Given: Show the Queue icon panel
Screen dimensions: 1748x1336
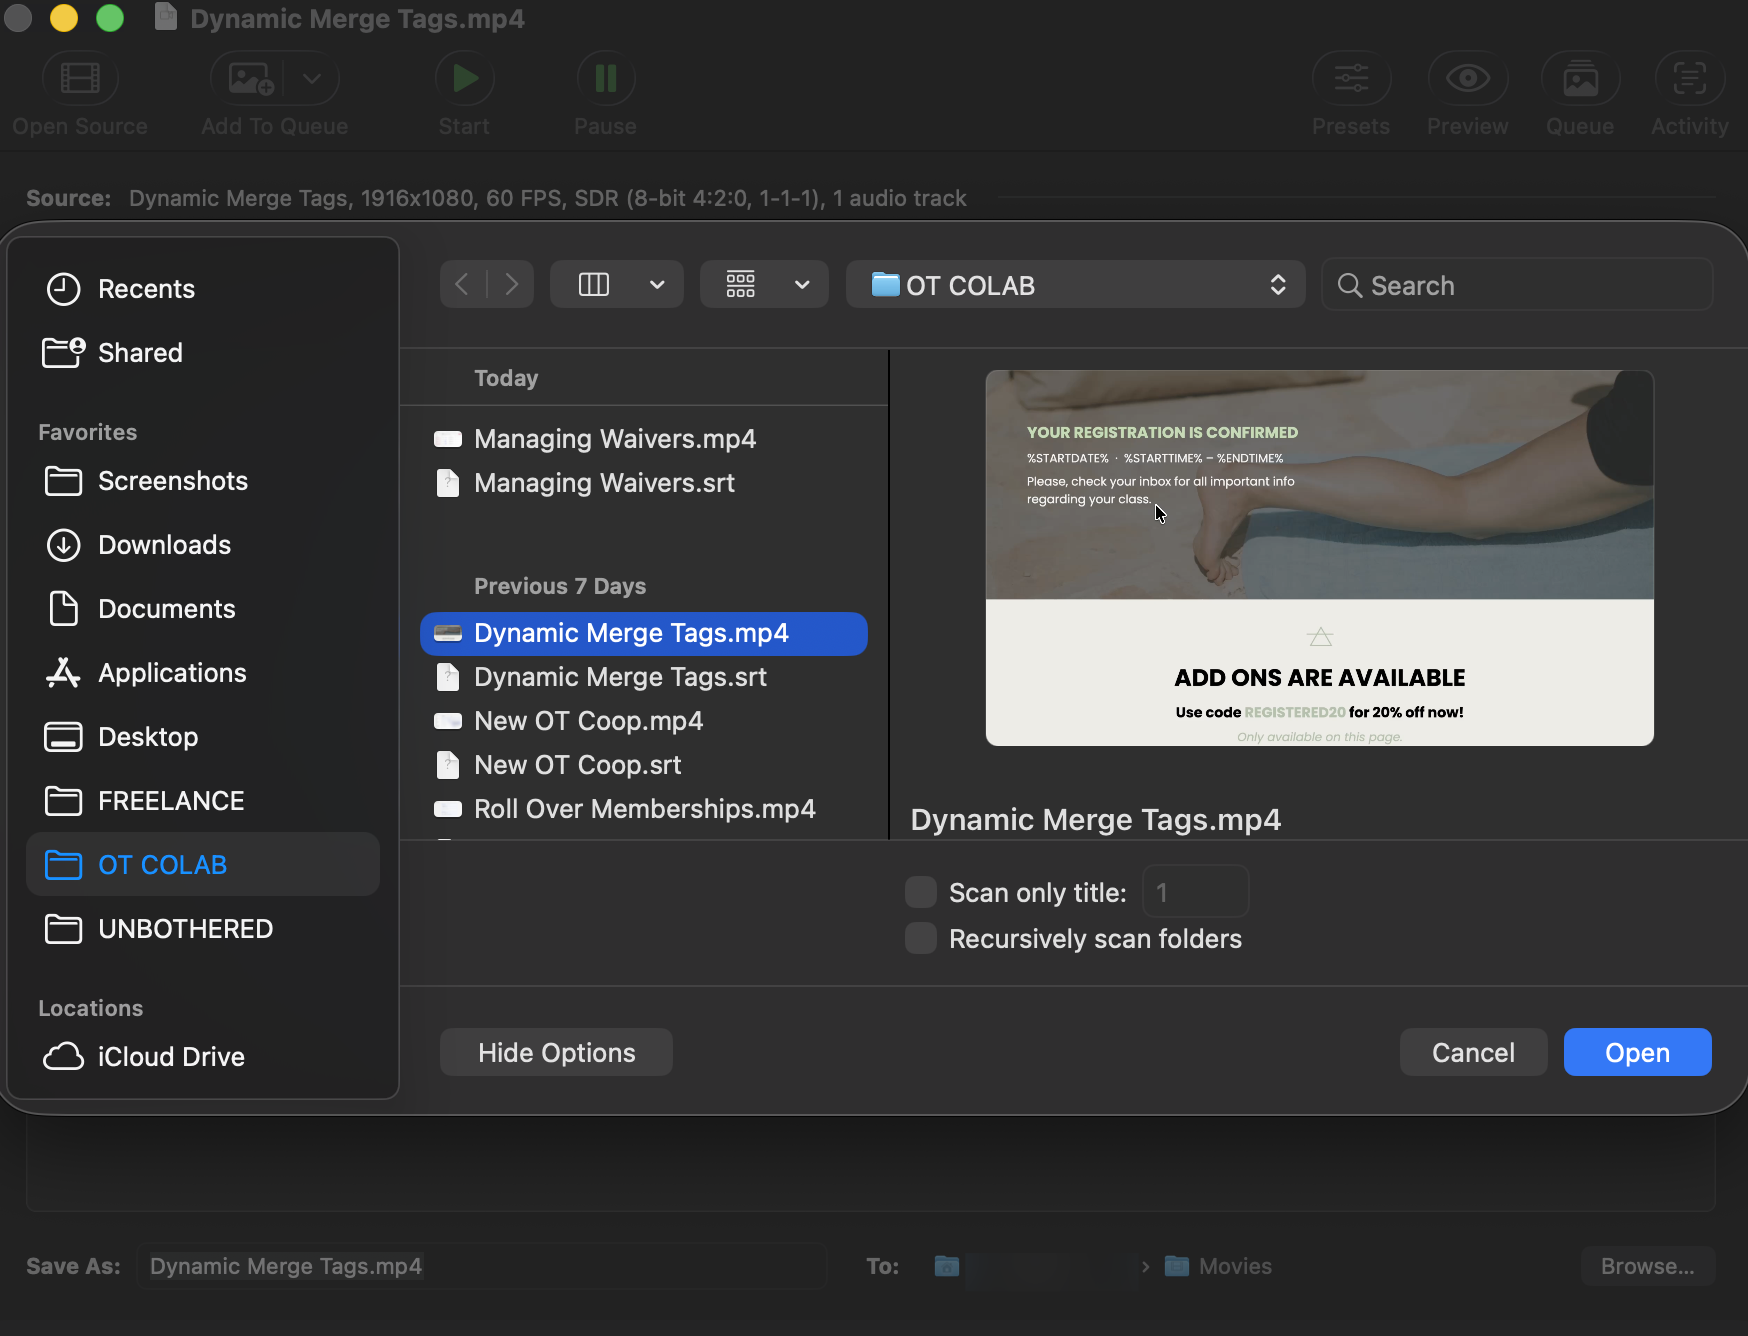Looking at the screenshot, I should 1580,78.
